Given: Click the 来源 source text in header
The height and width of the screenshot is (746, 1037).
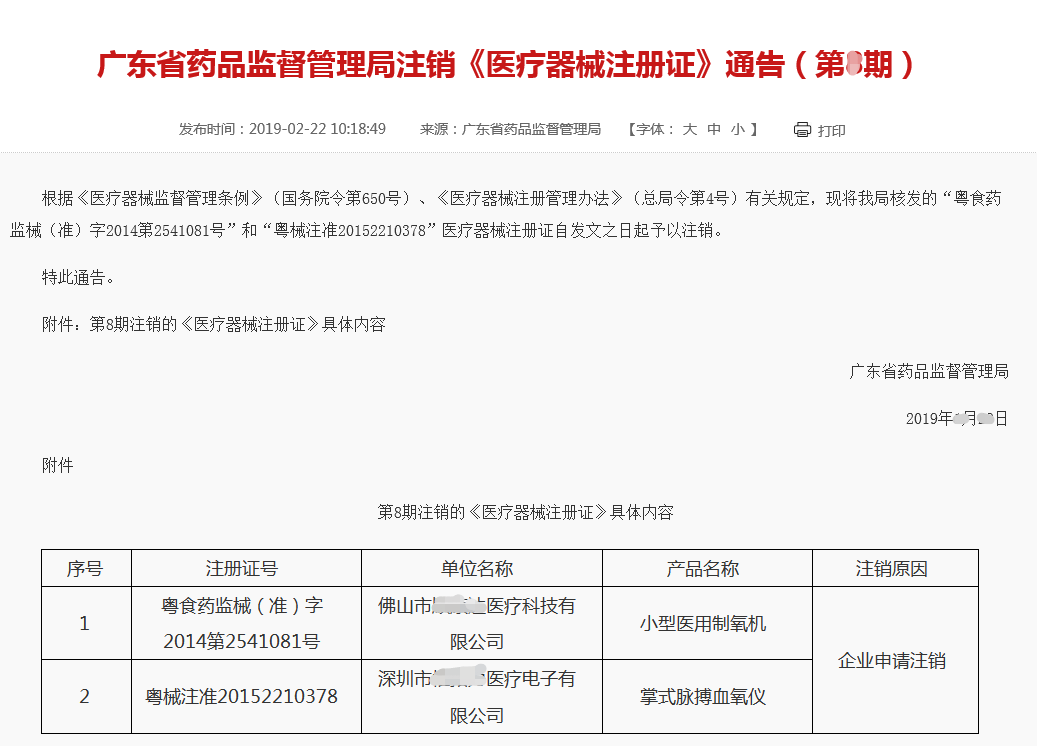Looking at the screenshot, I should 510,129.
